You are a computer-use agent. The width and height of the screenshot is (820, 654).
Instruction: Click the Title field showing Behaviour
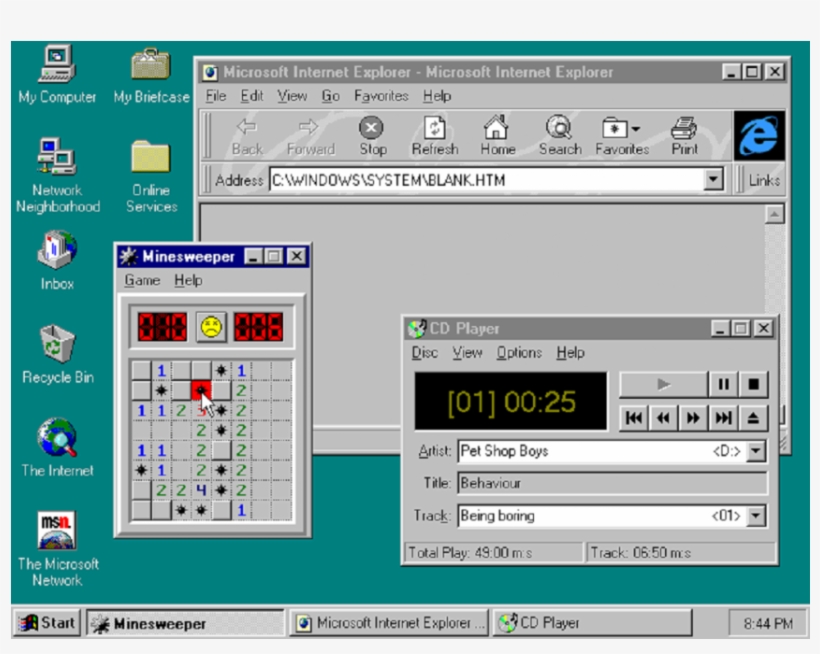click(x=612, y=483)
